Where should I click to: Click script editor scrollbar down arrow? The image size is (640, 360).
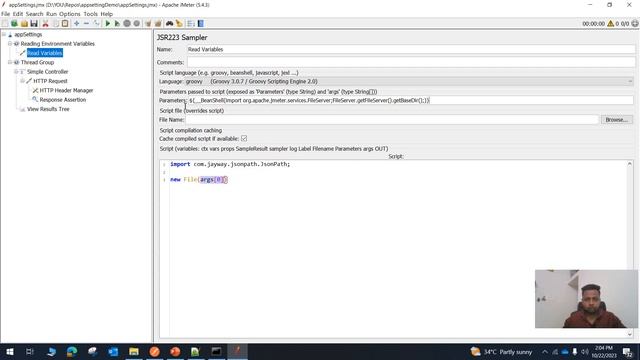[x=629, y=334]
